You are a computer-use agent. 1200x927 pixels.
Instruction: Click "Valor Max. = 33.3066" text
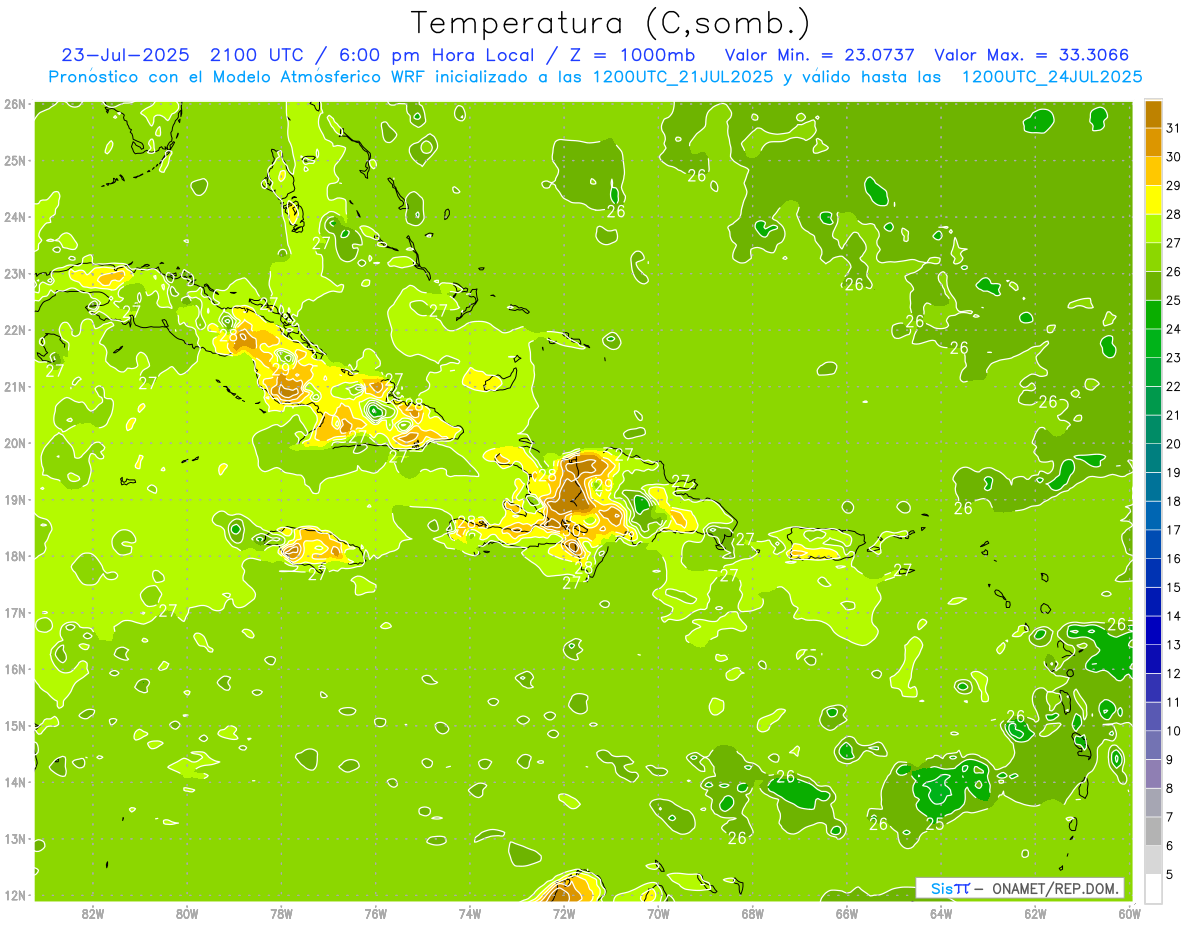1031,55
